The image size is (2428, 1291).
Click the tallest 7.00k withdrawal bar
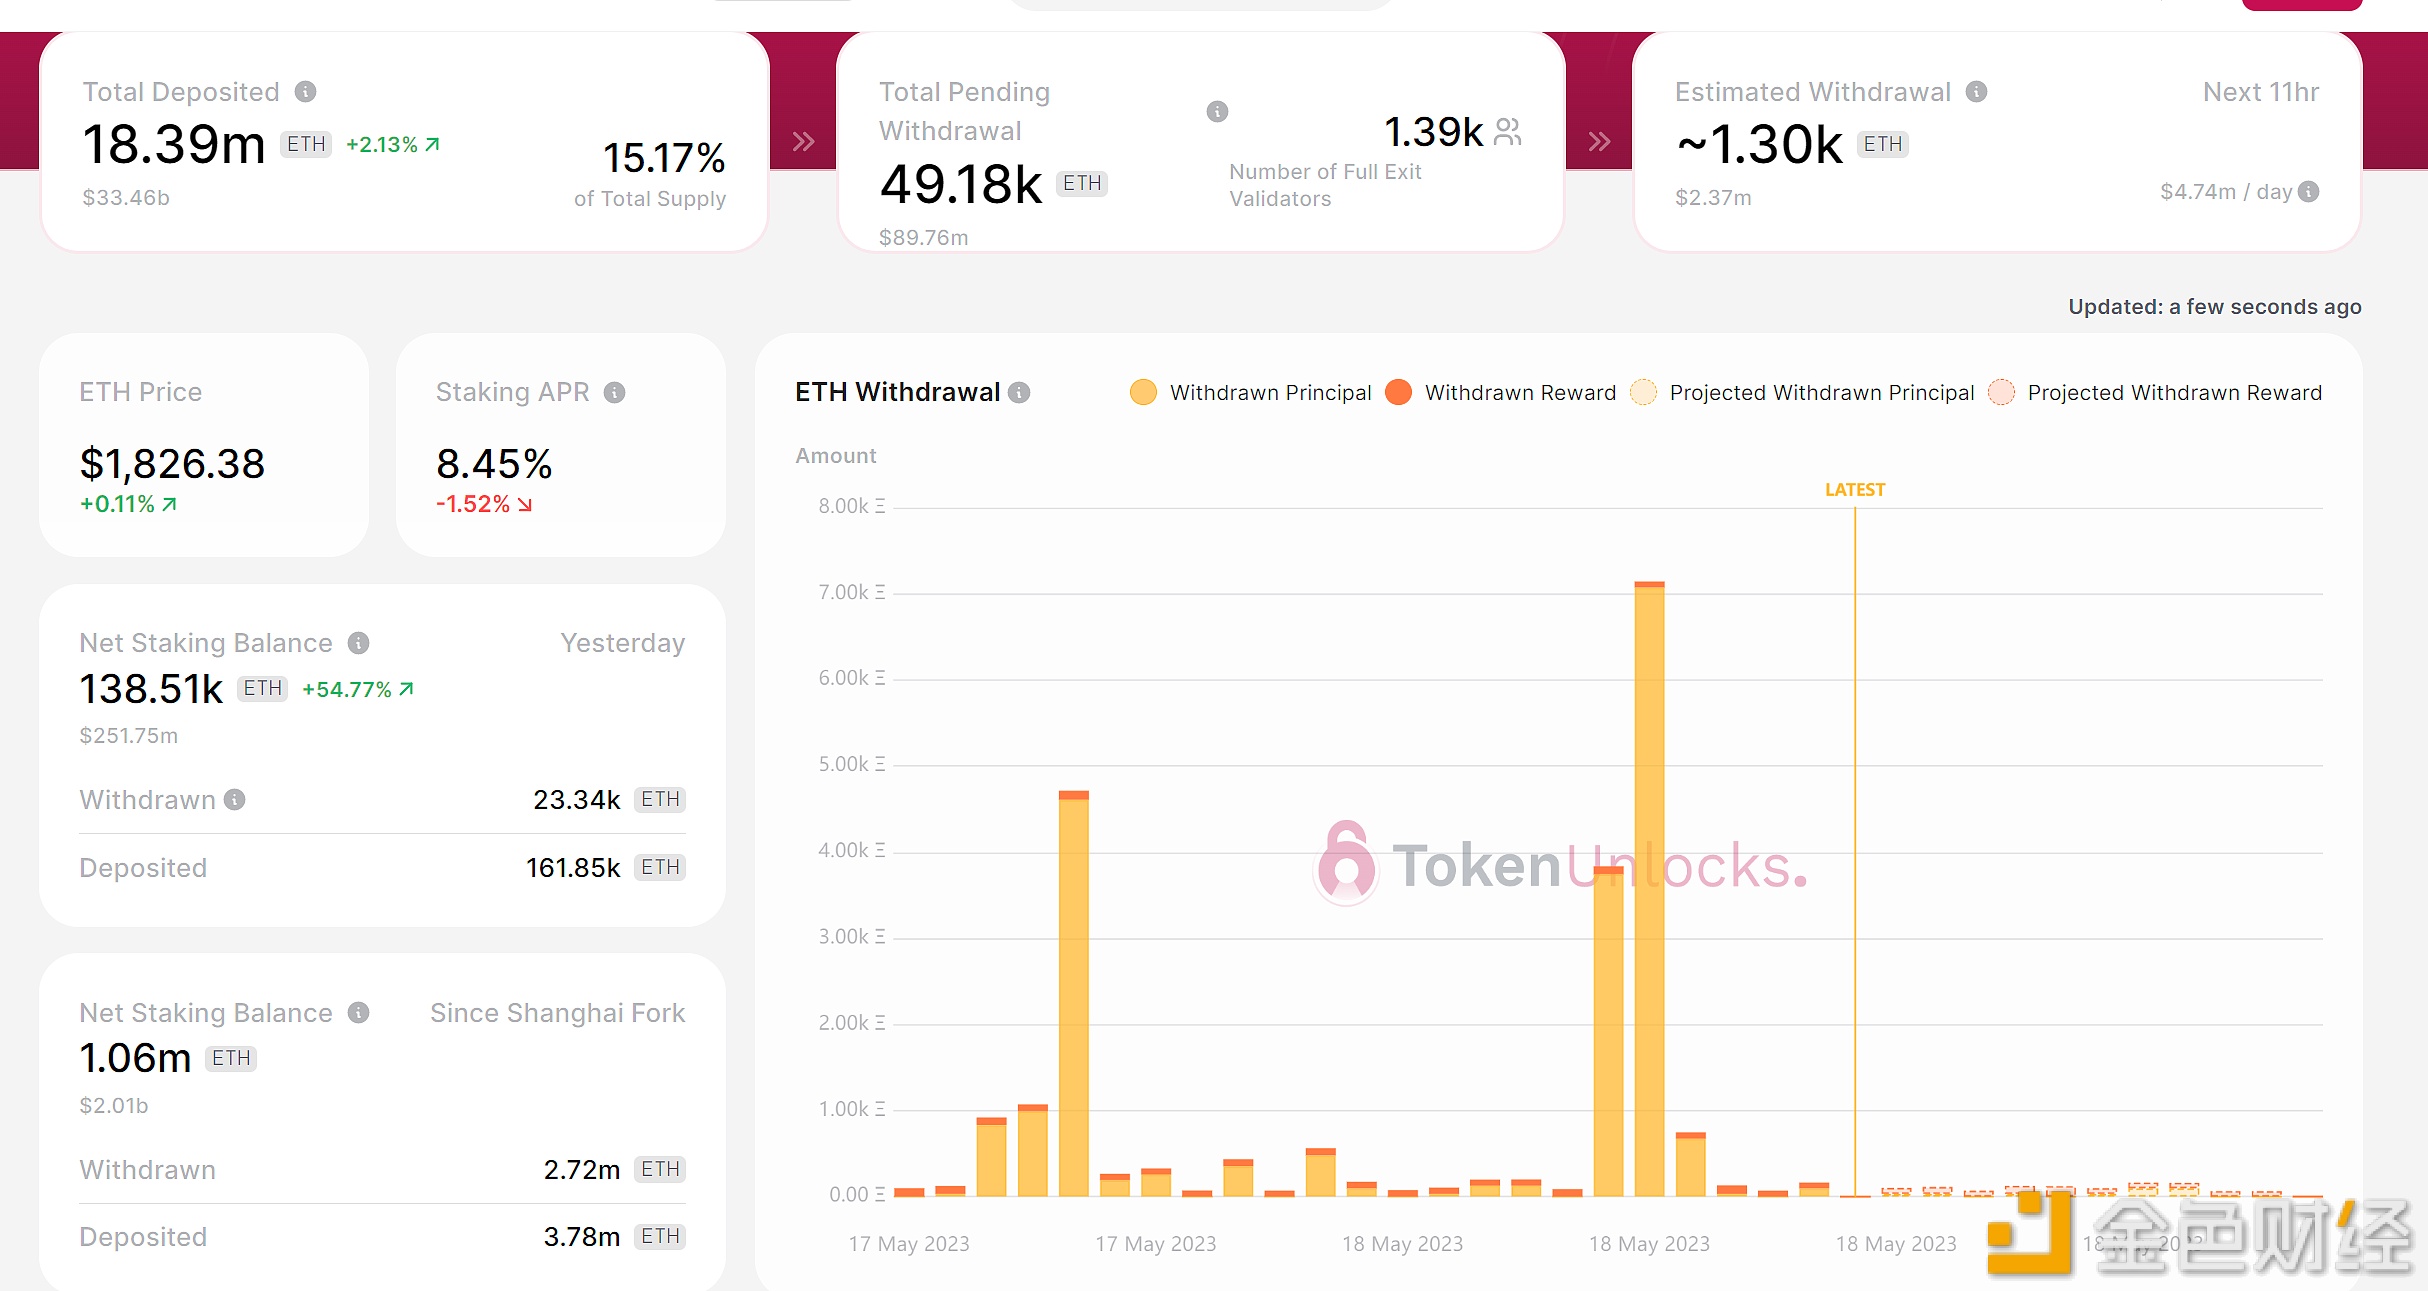point(1649,888)
